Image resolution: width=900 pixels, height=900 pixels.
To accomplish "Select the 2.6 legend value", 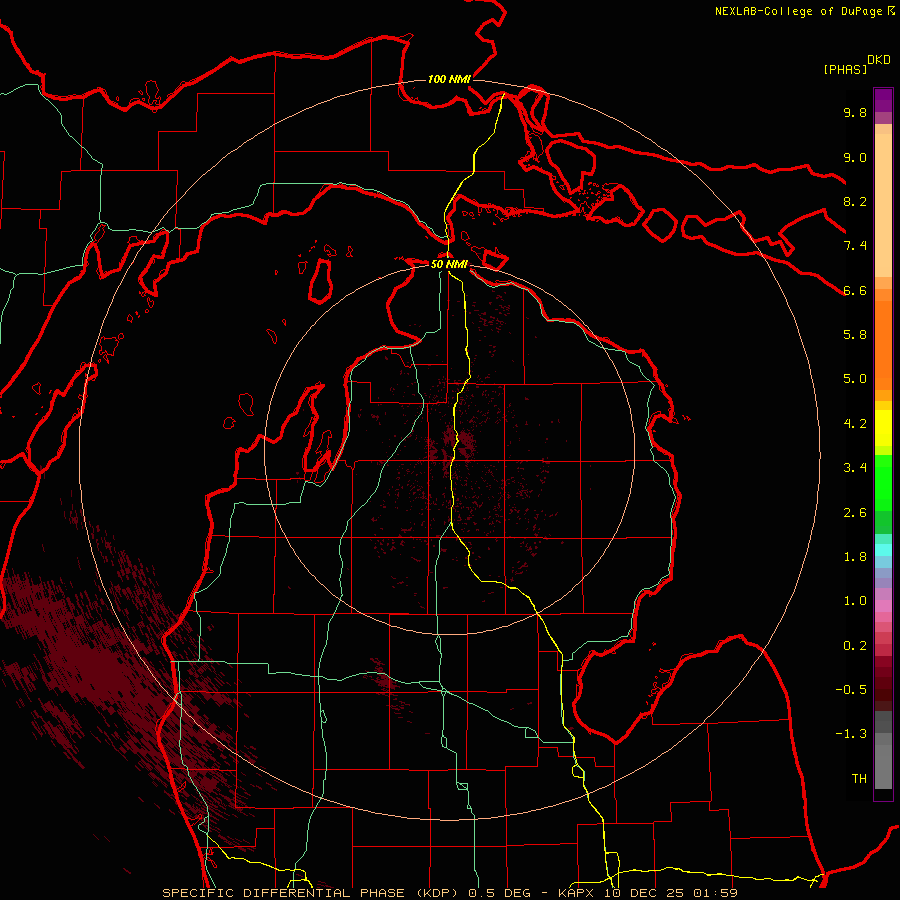I will pyautogui.click(x=855, y=513).
